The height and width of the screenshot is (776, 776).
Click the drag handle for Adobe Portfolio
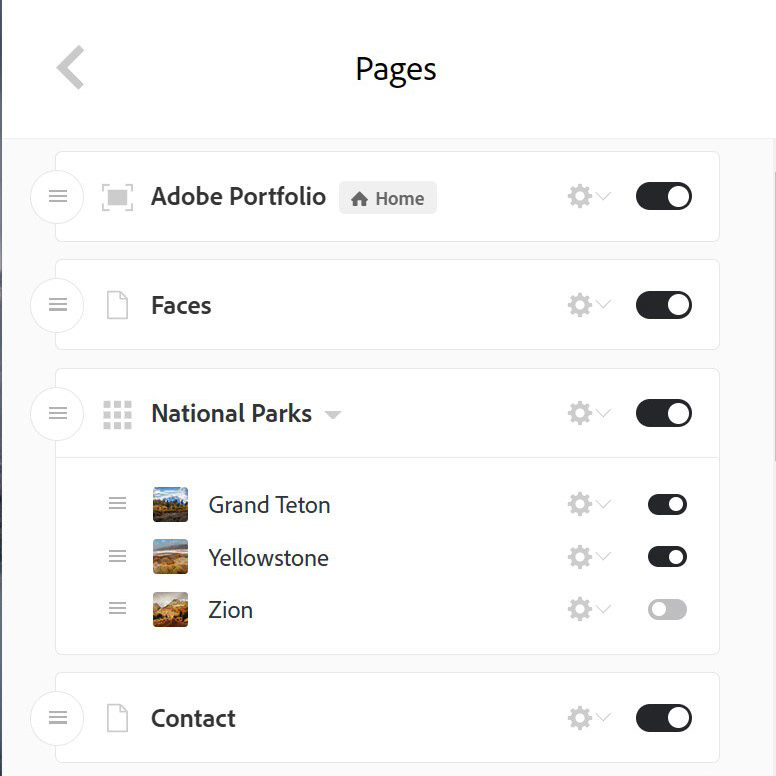pyautogui.click(x=57, y=196)
